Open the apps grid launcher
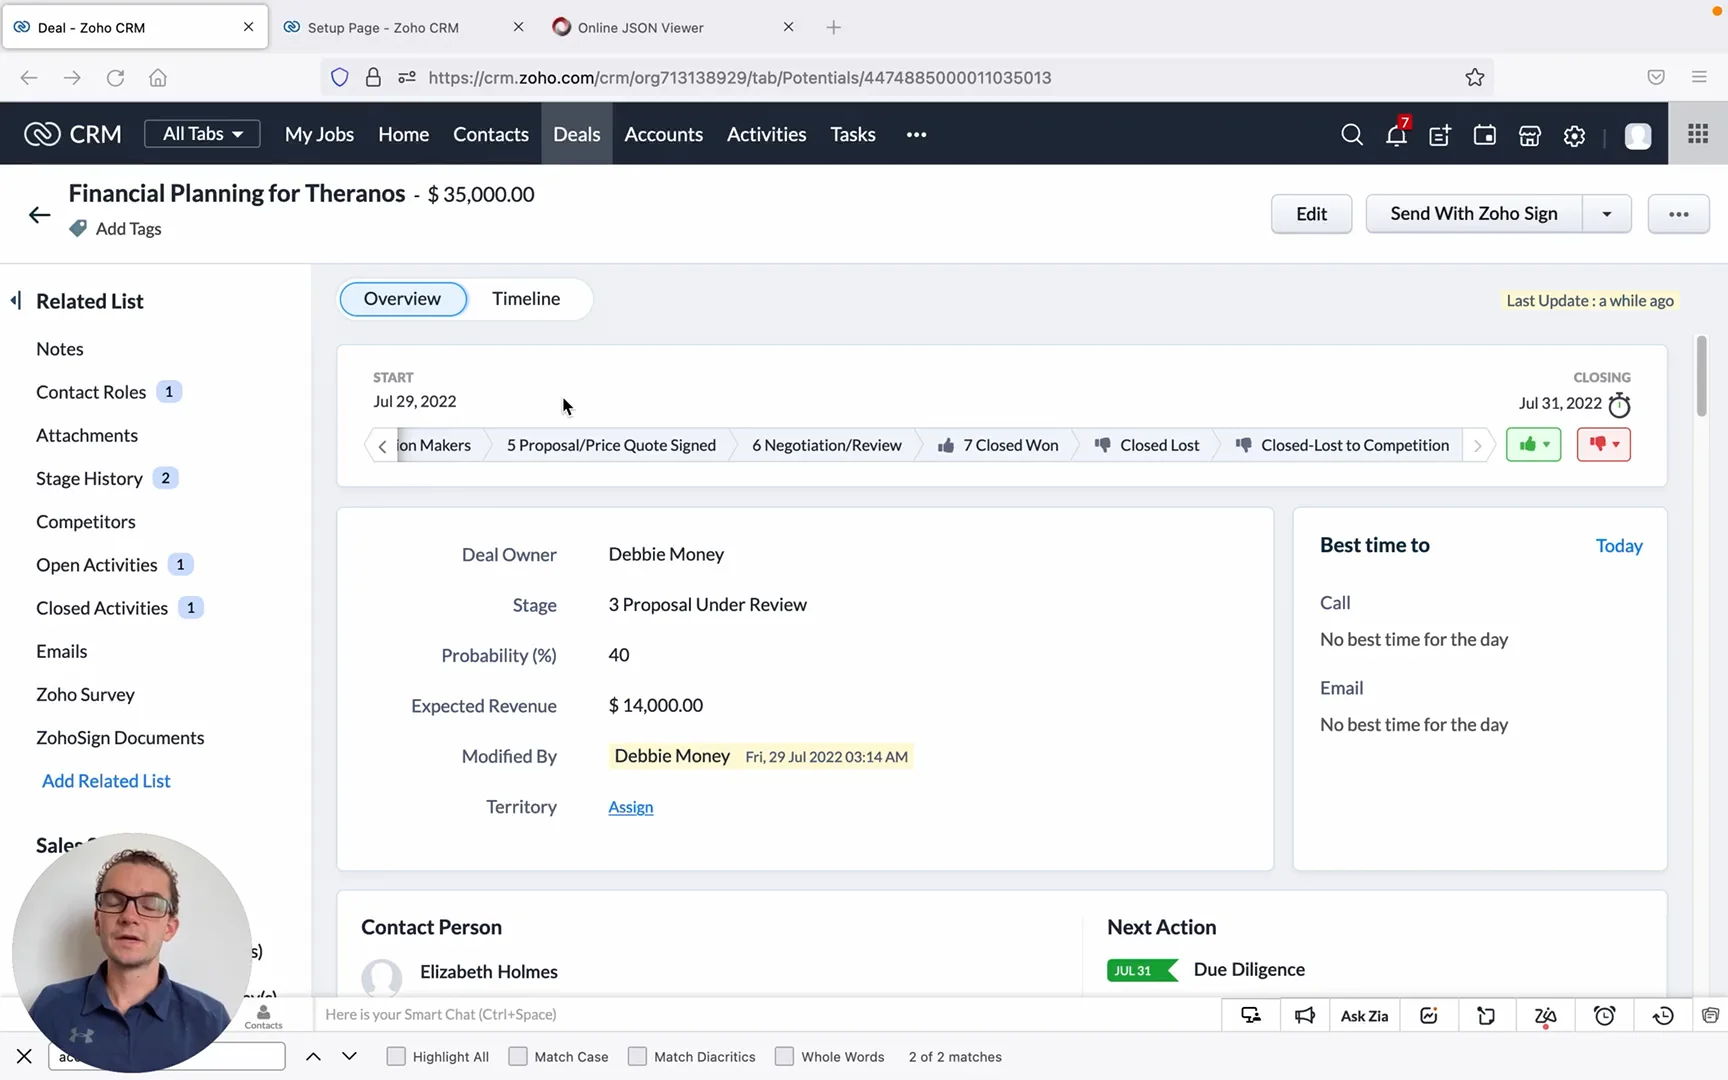The height and width of the screenshot is (1080, 1728). point(1697,134)
